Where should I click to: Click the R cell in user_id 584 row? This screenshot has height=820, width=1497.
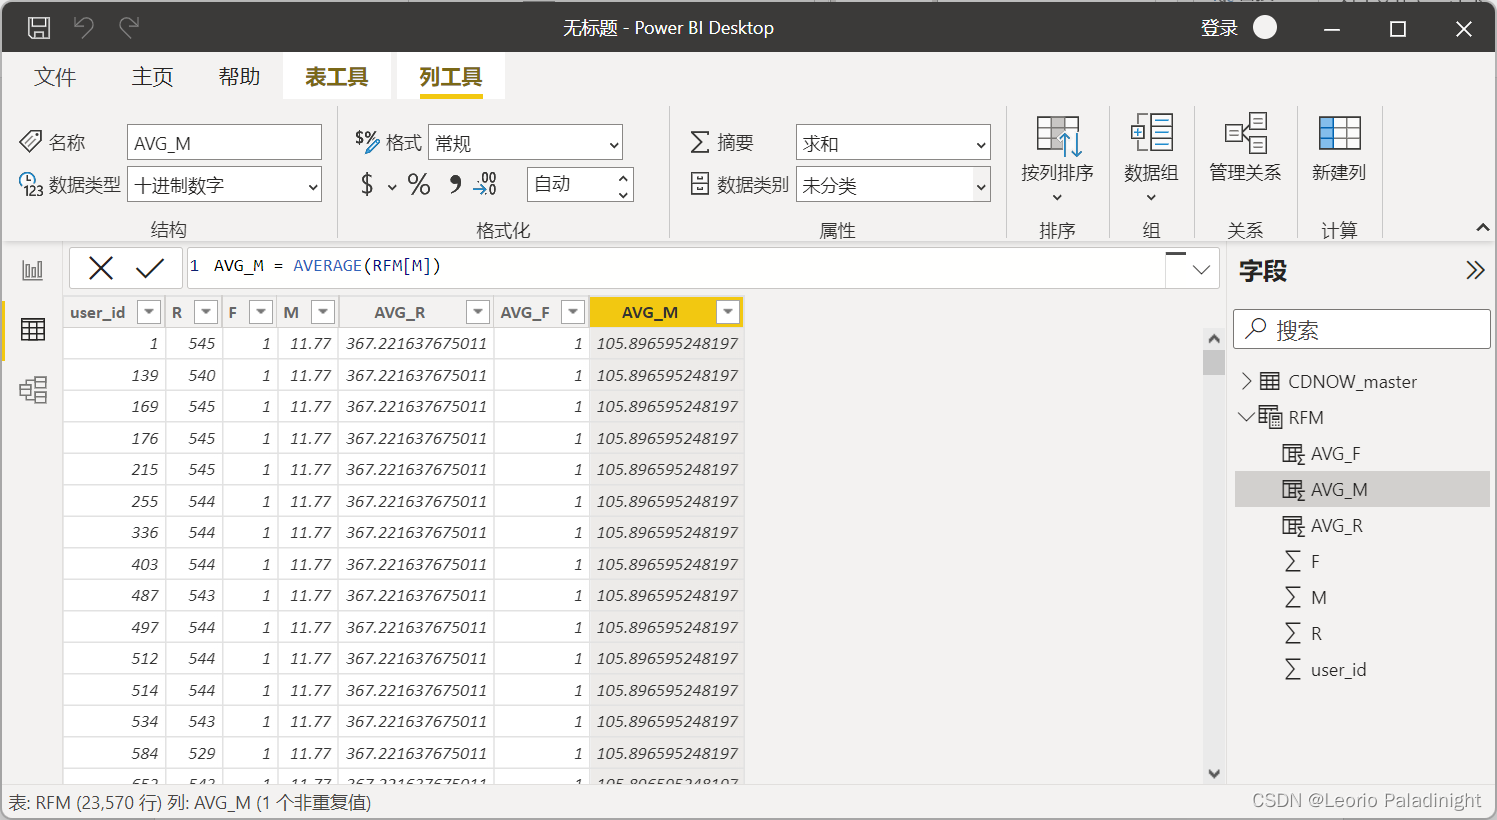195,753
